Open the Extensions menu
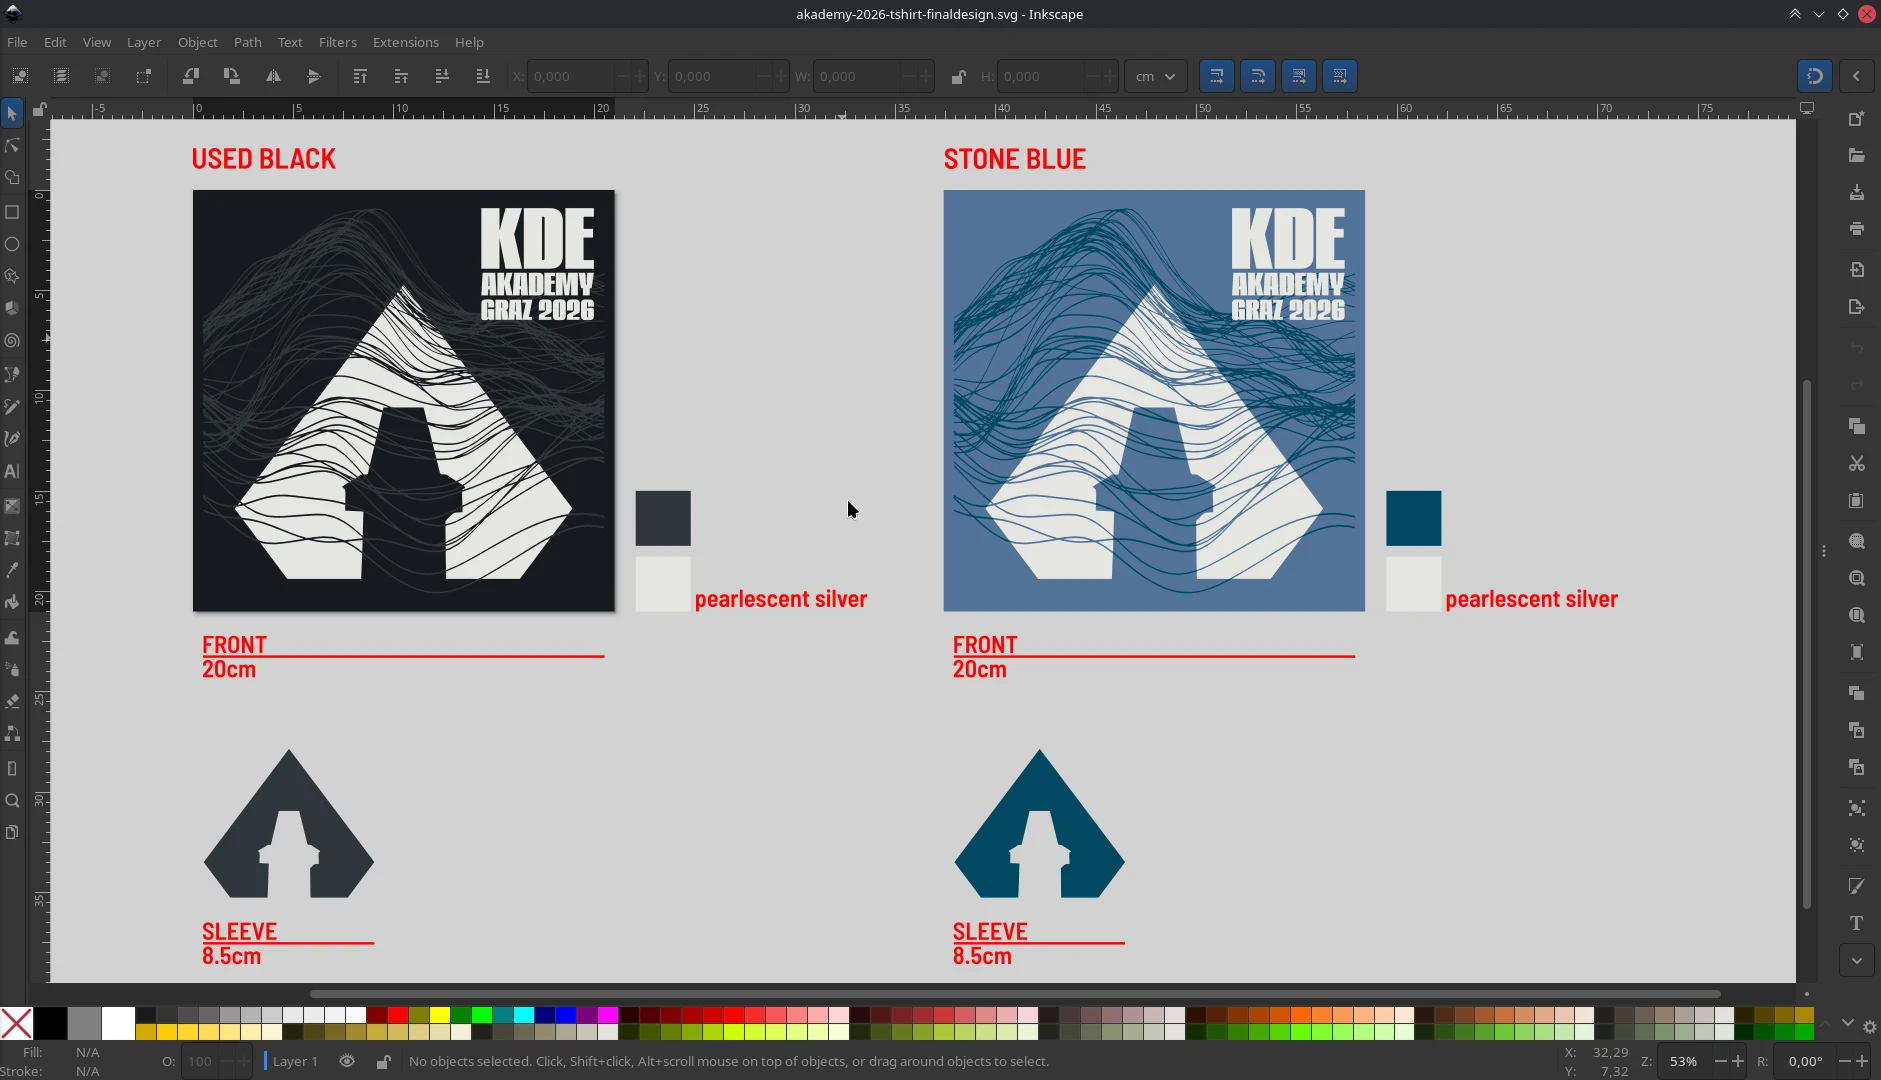1881x1080 pixels. click(x=405, y=42)
